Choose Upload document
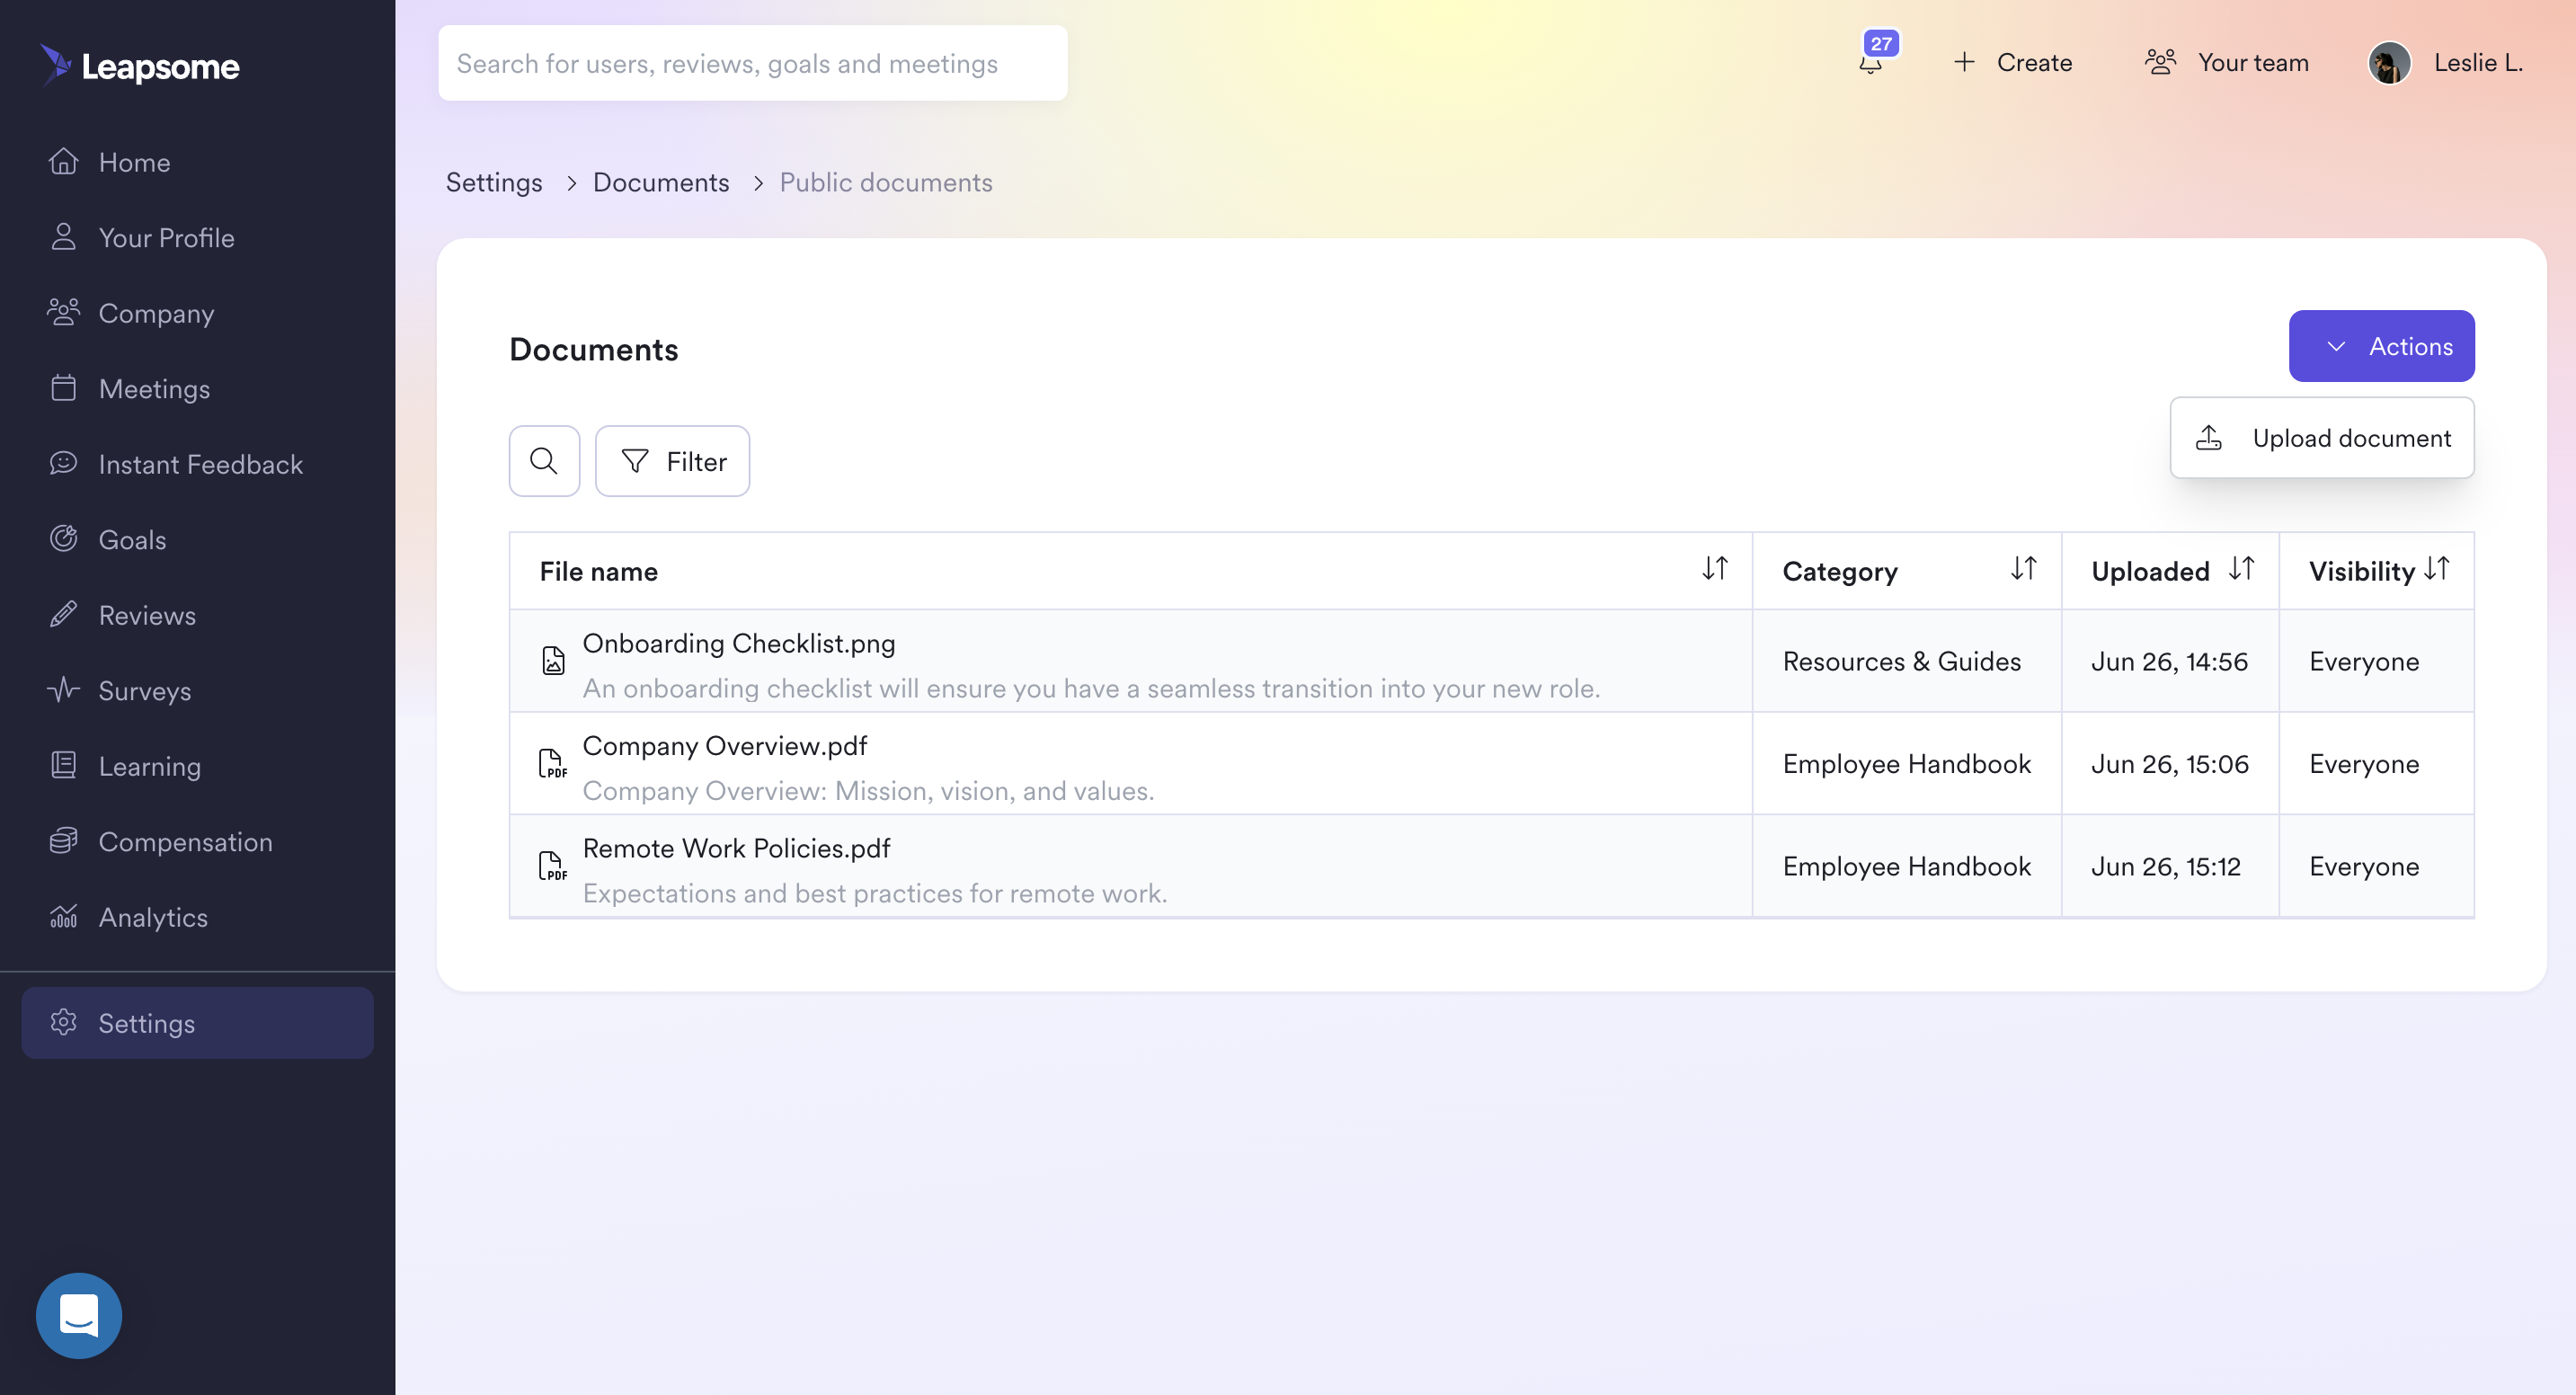 [x=2321, y=438]
